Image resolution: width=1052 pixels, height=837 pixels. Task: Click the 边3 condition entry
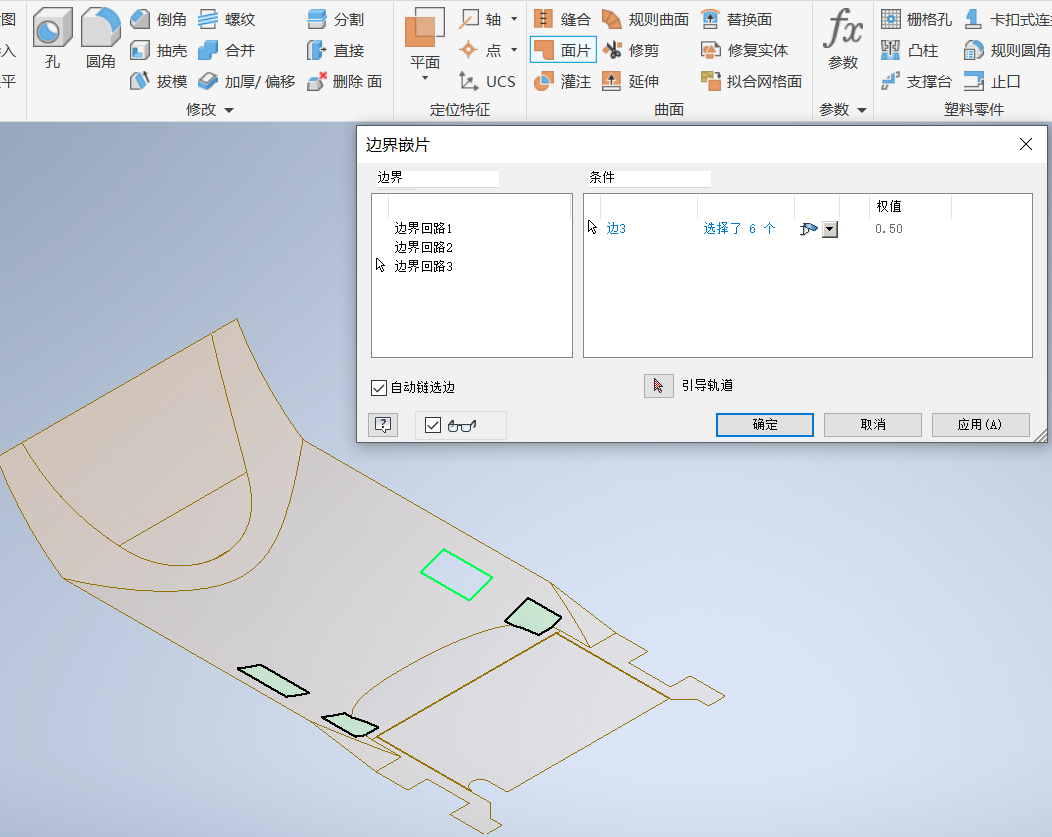pyautogui.click(x=616, y=229)
